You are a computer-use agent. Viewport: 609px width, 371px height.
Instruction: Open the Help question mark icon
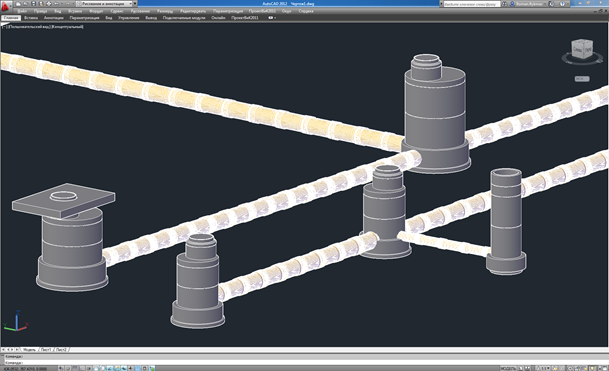[562, 4]
